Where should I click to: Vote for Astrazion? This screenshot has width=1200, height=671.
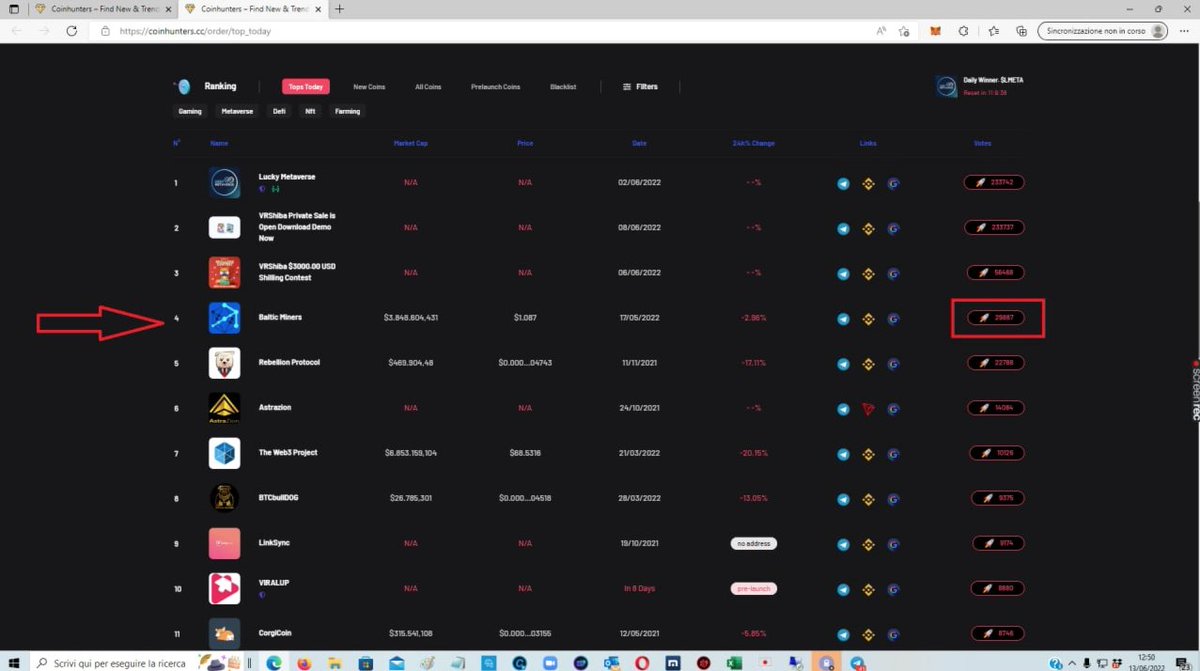click(x=994, y=408)
